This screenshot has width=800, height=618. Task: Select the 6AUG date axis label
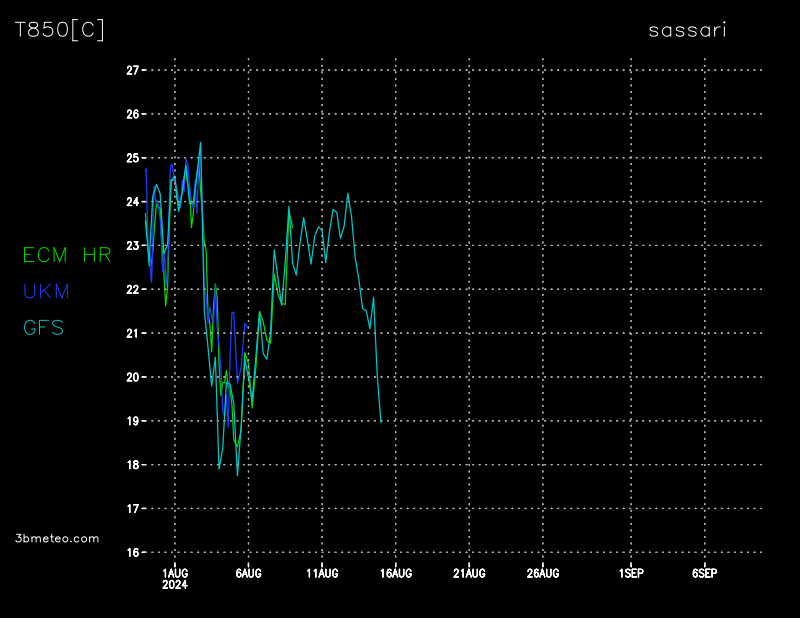click(248, 573)
